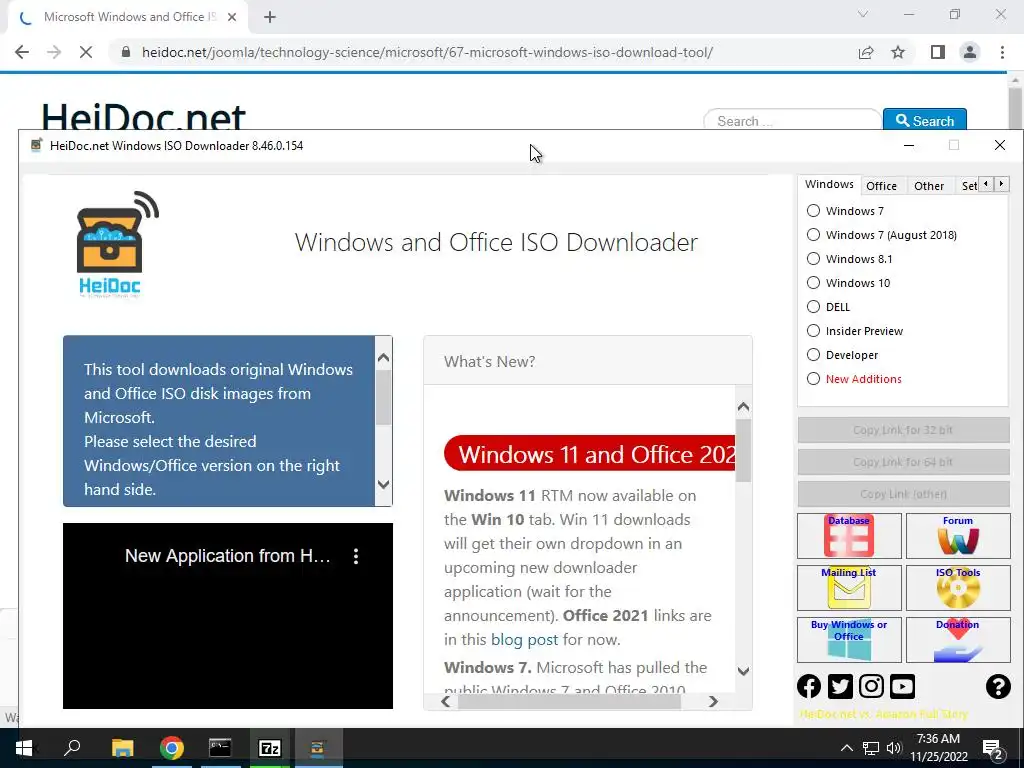This screenshot has height=768, width=1024.
Task: Click up arrow in What's New panel
Action: [x=743, y=407]
